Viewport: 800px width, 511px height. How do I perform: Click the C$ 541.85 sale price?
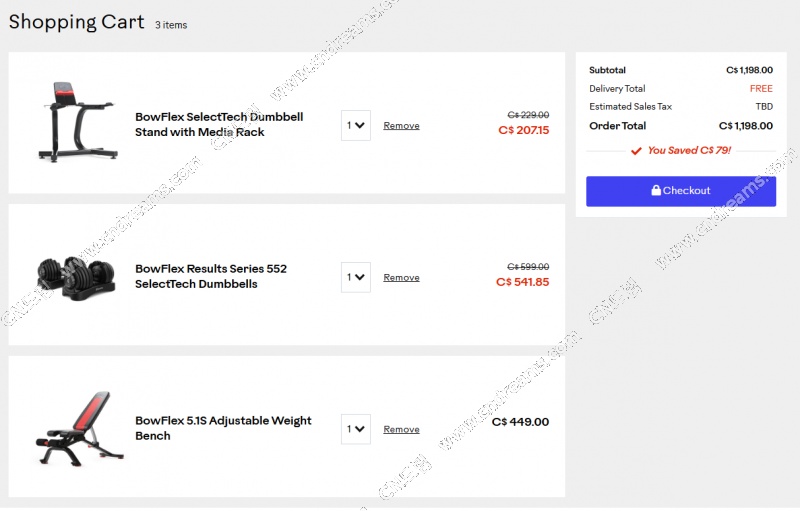(522, 282)
